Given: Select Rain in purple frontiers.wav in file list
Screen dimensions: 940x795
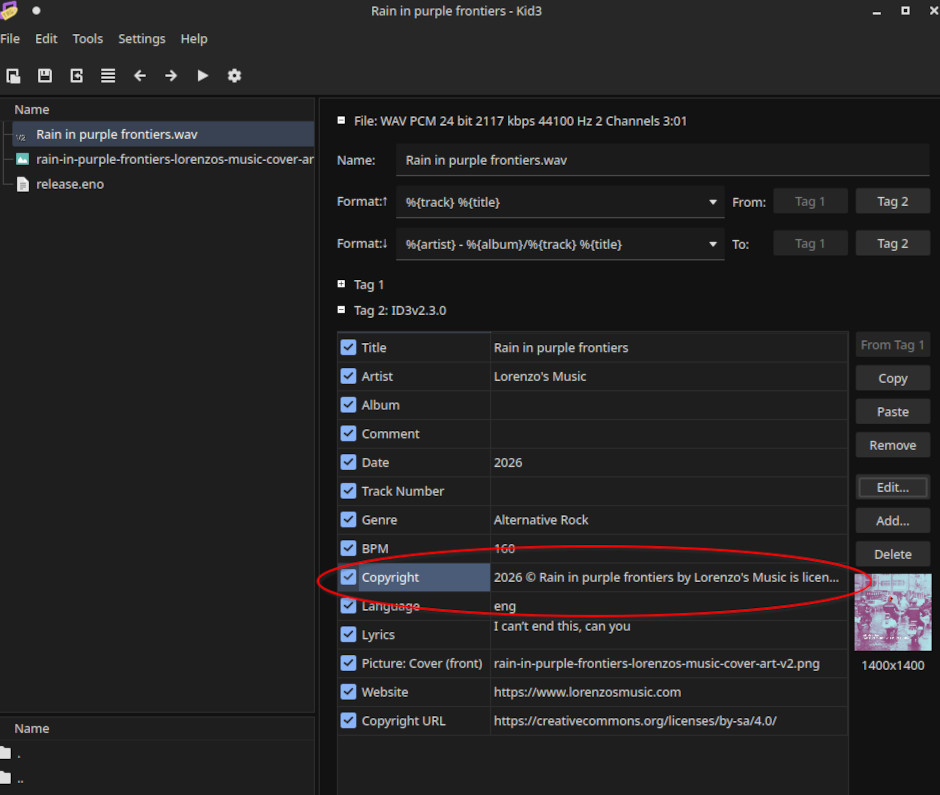Looking at the screenshot, I should (163, 135).
